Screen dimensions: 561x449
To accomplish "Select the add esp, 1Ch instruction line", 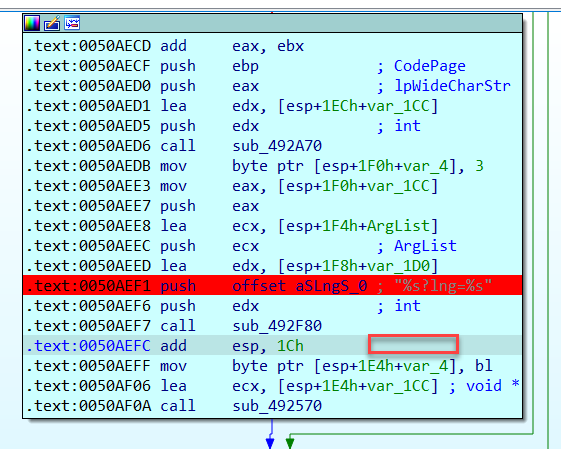I will 272,345.
